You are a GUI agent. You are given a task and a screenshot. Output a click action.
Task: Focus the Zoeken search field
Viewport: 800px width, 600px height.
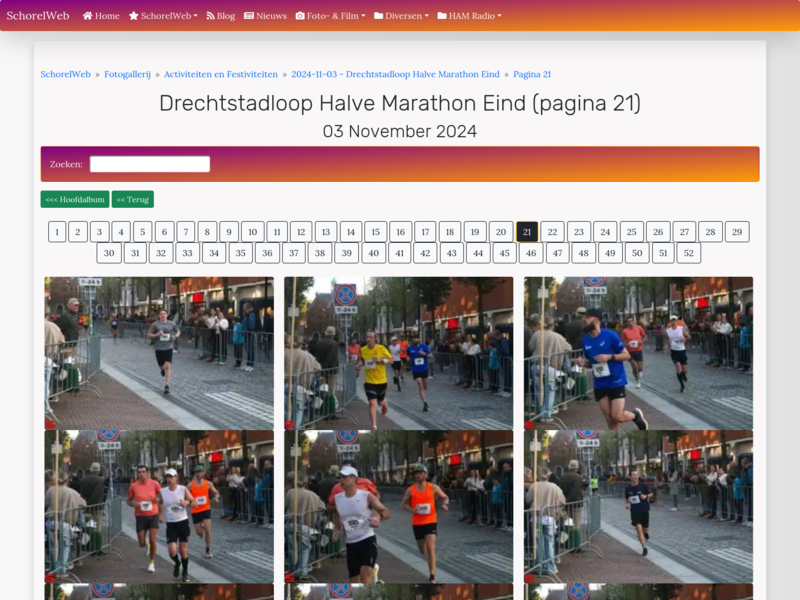150,164
